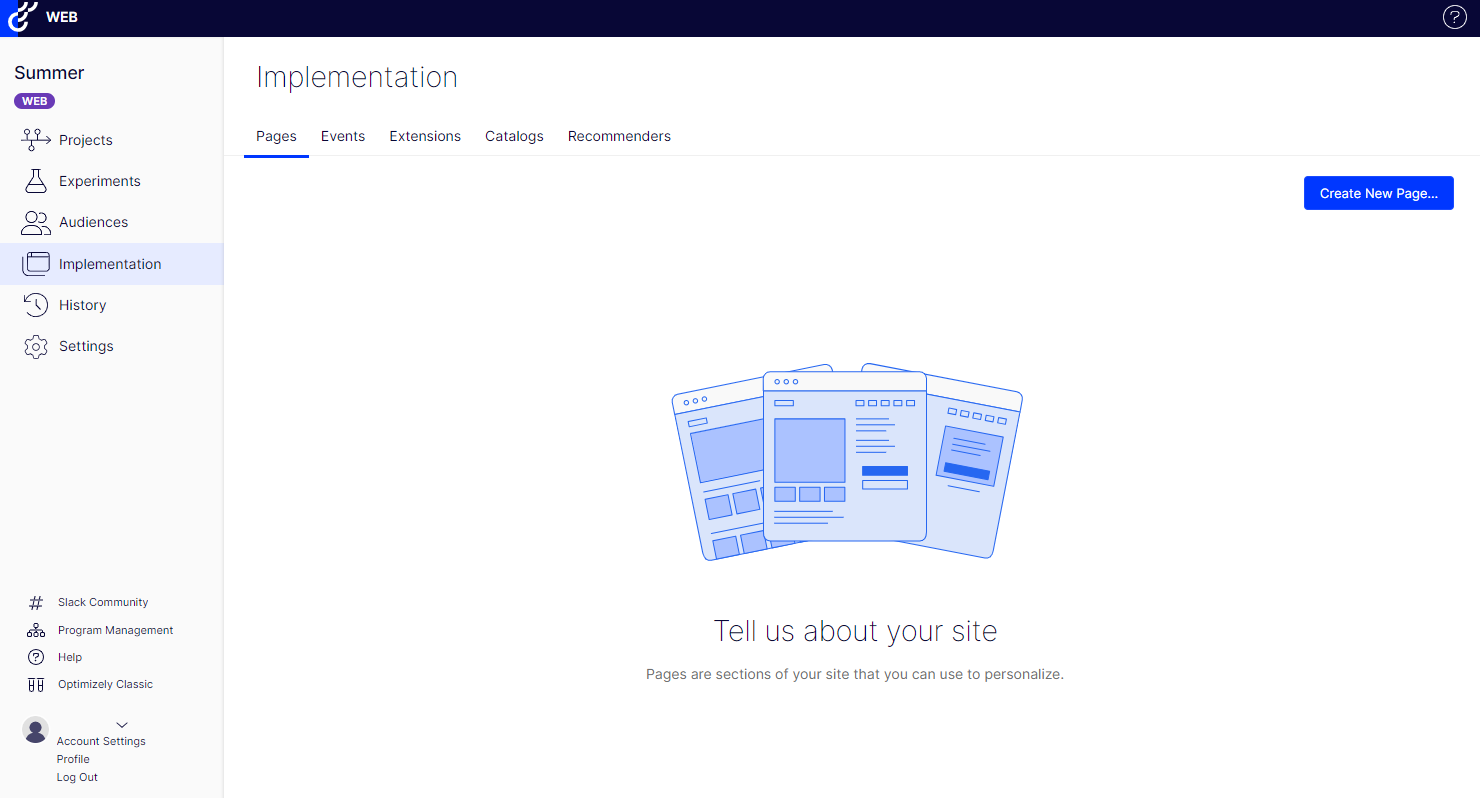Open the Recommenders tab

(619, 136)
